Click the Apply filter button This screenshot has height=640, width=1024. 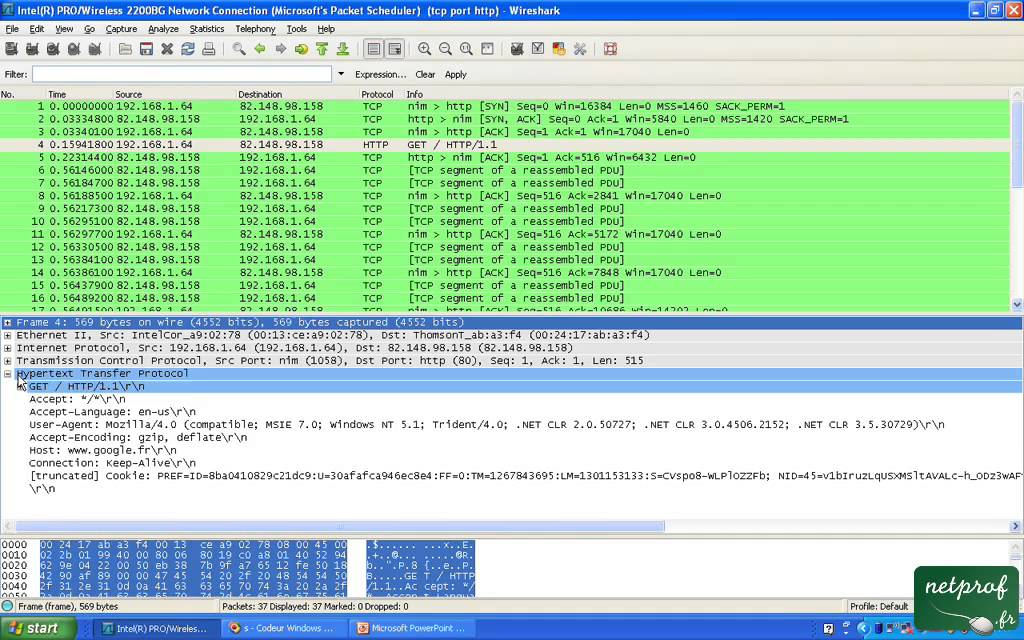coord(456,74)
